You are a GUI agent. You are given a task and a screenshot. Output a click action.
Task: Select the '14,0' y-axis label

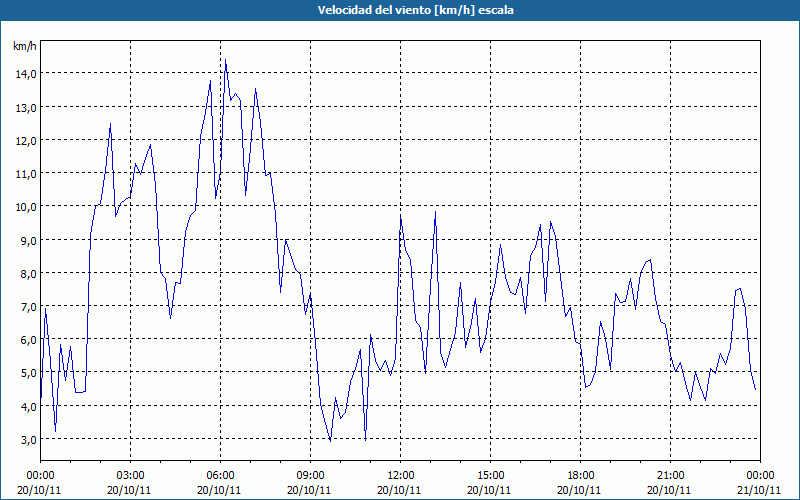(26, 74)
